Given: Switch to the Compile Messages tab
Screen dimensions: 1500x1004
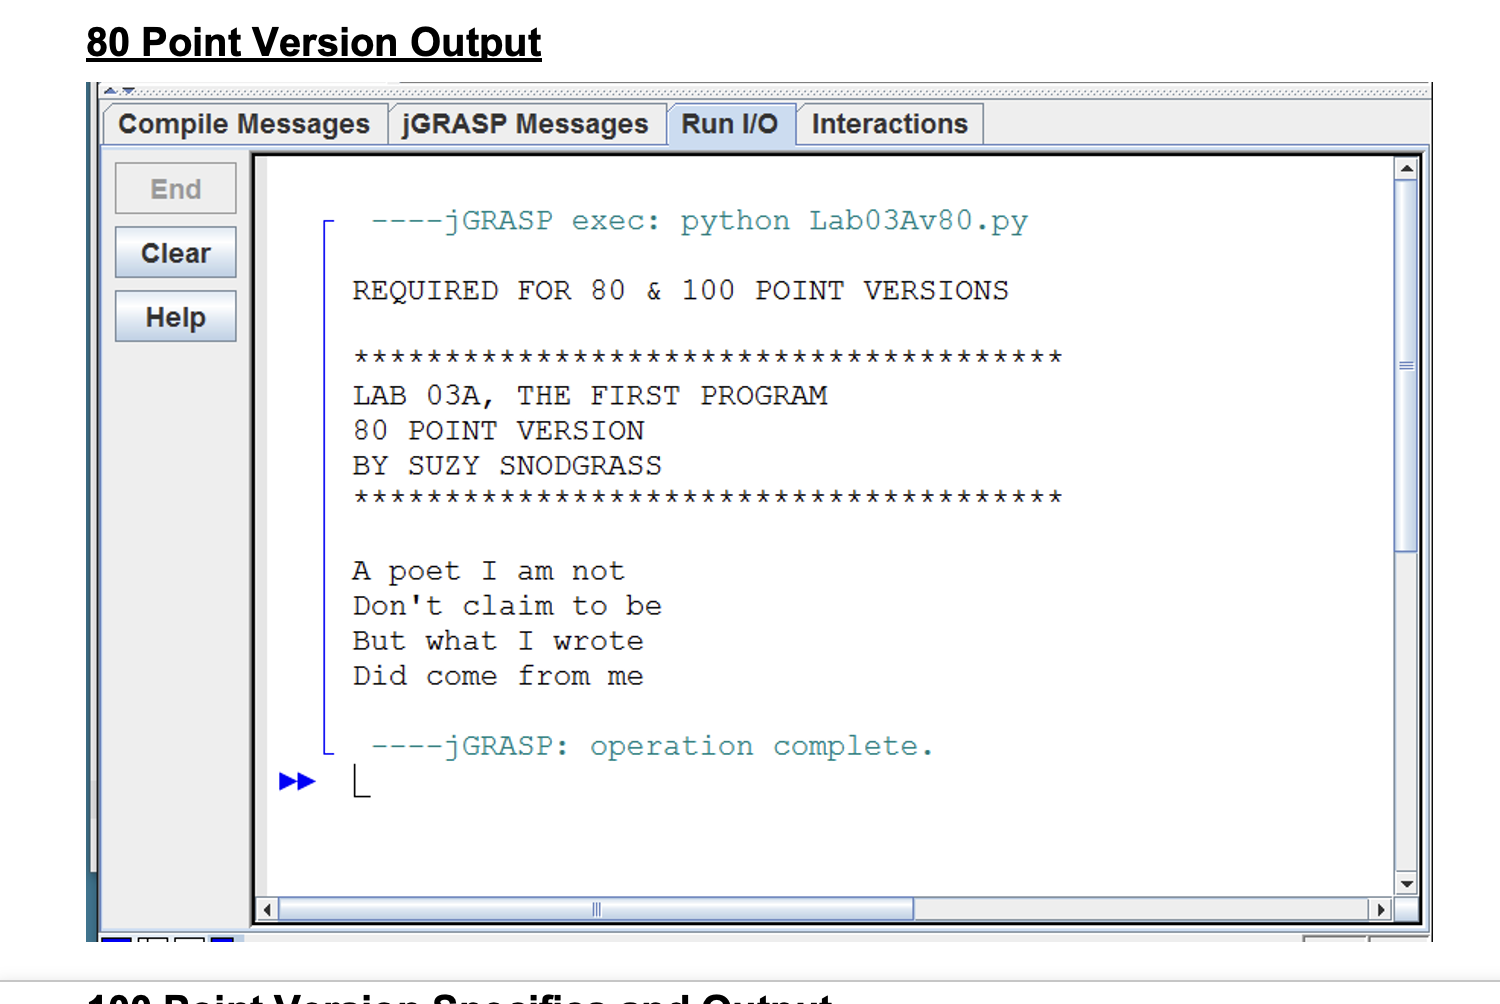Looking at the screenshot, I should coord(243,123).
